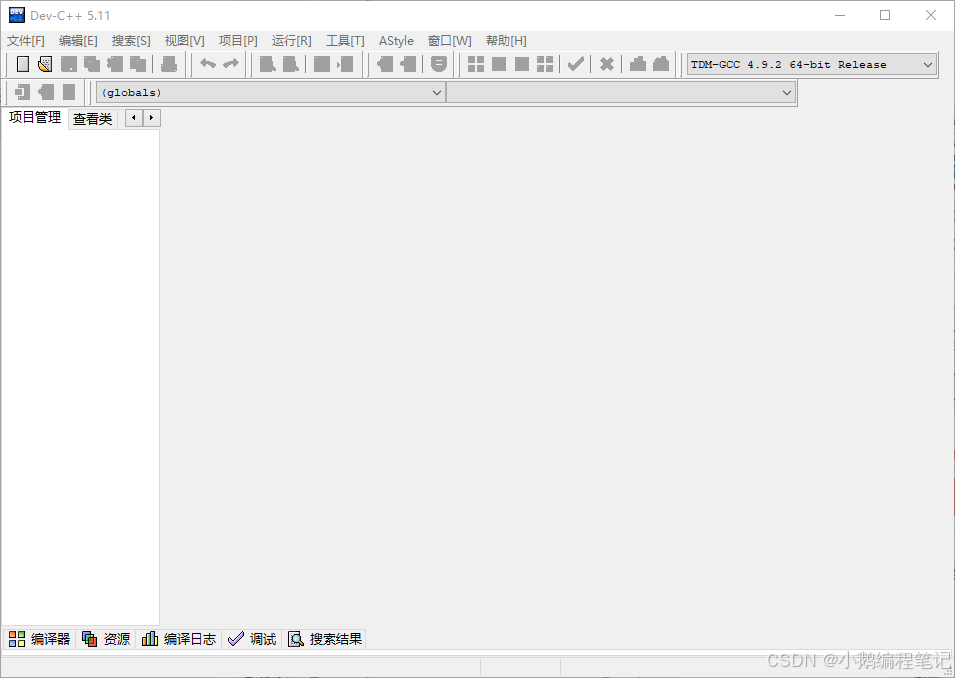Click left arrow beside 查看类 tab
This screenshot has width=955, height=678.
pyautogui.click(x=133, y=118)
